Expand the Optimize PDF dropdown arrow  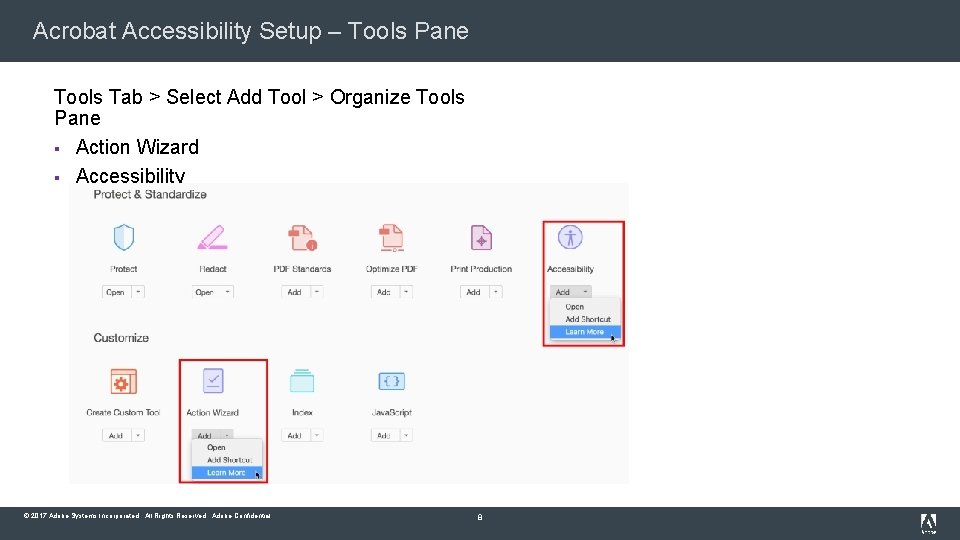point(407,292)
